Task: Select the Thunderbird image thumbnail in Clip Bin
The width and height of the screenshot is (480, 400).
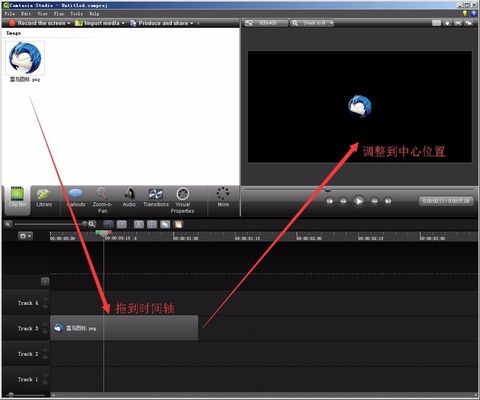Action: click(25, 58)
